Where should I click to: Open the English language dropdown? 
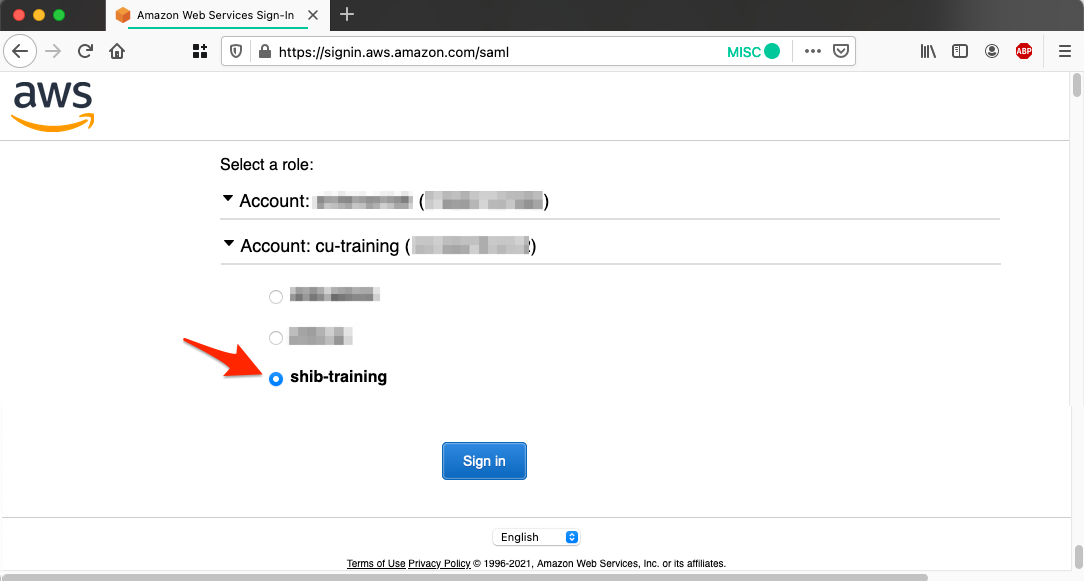[536, 537]
